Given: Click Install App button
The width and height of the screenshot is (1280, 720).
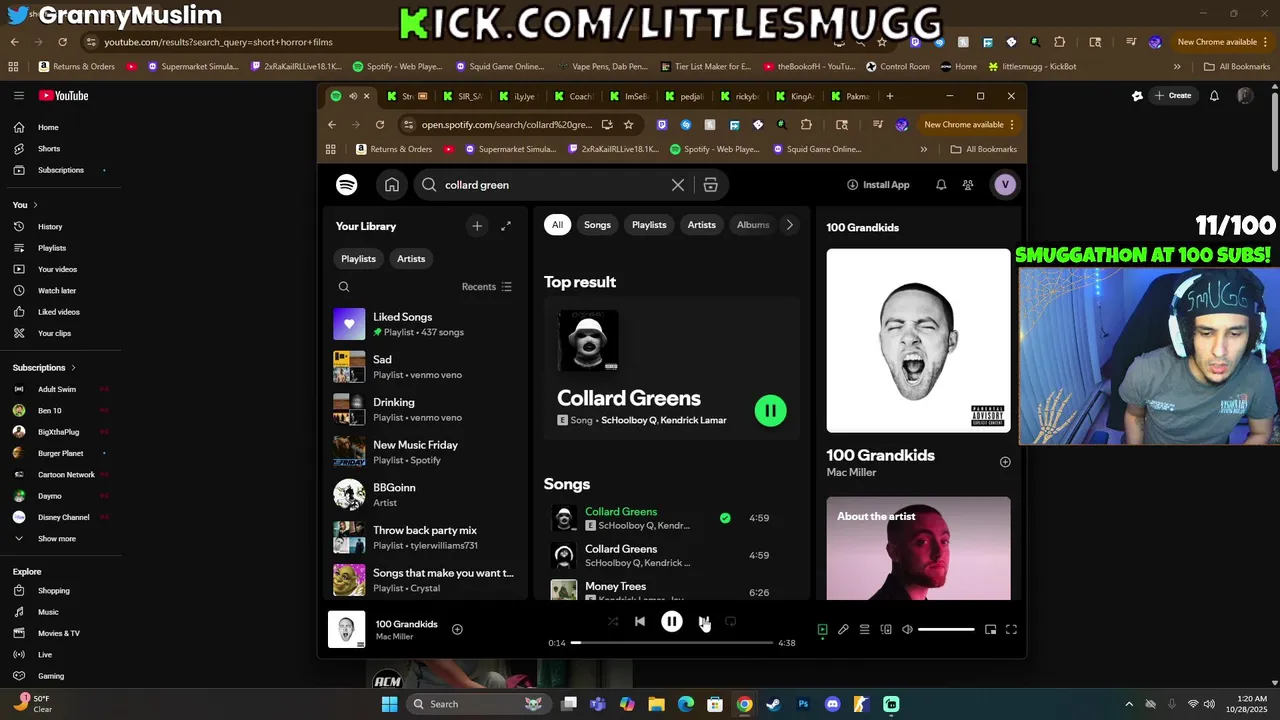Looking at the screenshot, I should click(x=878, y=185).
